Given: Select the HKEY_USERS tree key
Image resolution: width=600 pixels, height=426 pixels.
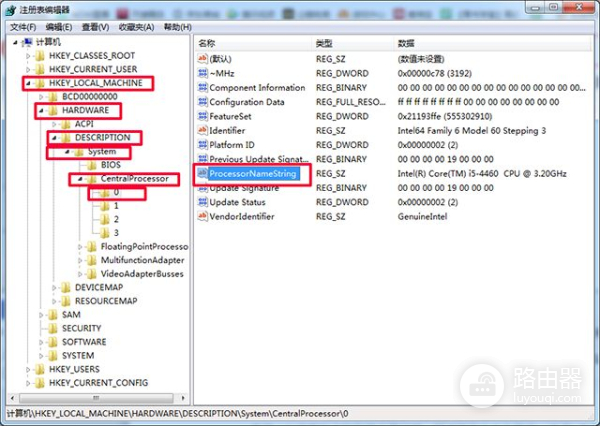Looking at the screenshot, I should coord(74,369).
